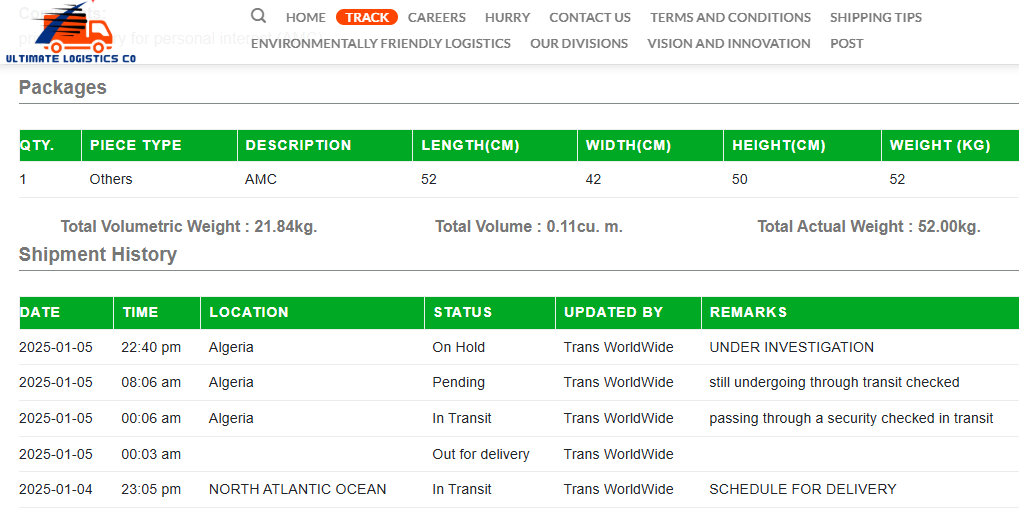Select the highlighted TRACK tab
1019x513 pixels.
tap(367, 18)
